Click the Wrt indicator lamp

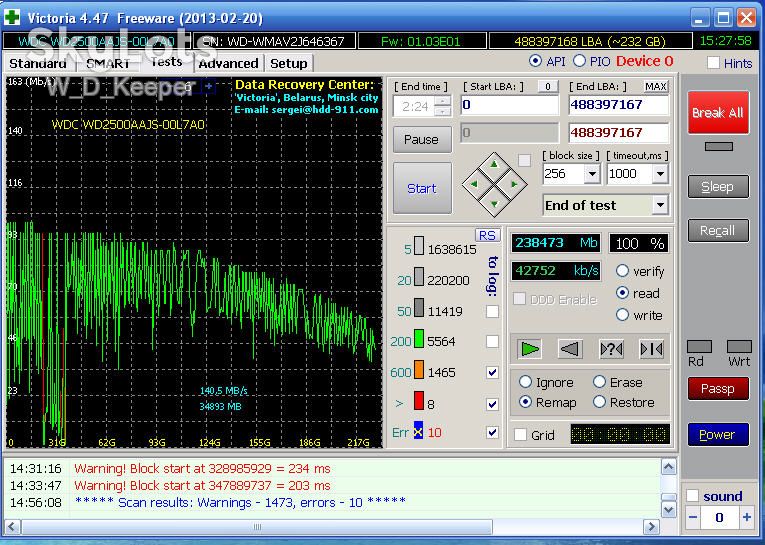pyautogui.click(x=739, y=346)
